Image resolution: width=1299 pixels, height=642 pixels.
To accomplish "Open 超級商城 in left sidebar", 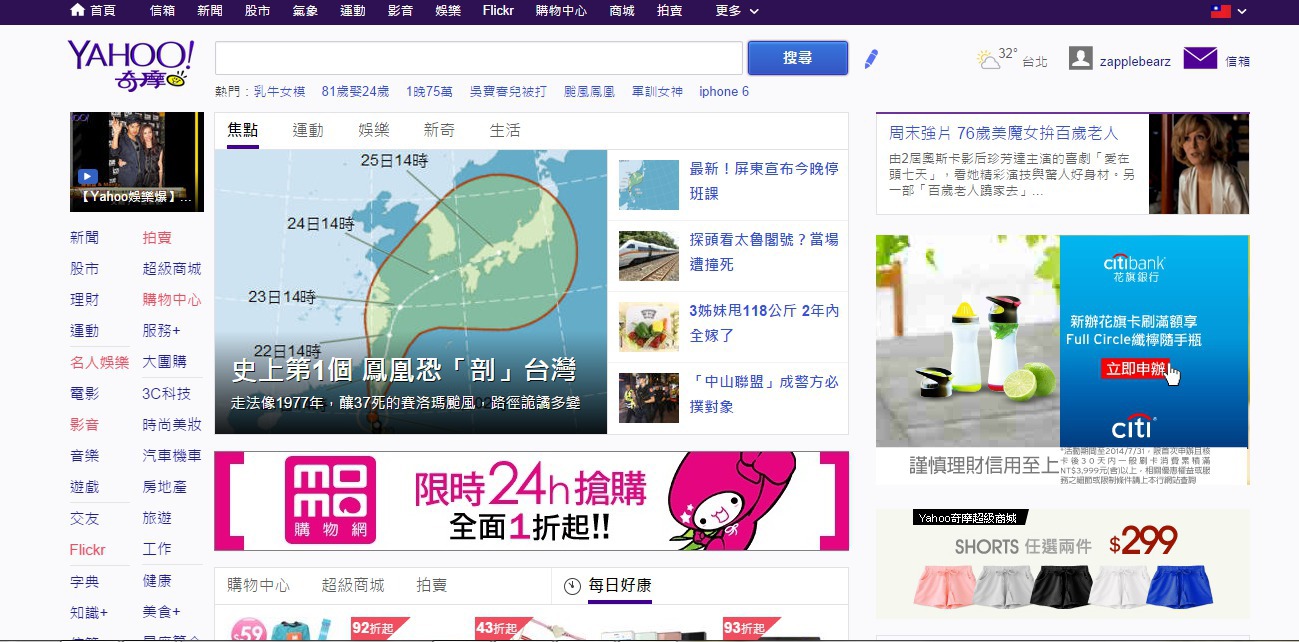I will pyautogui.click(x=172, y=269).
